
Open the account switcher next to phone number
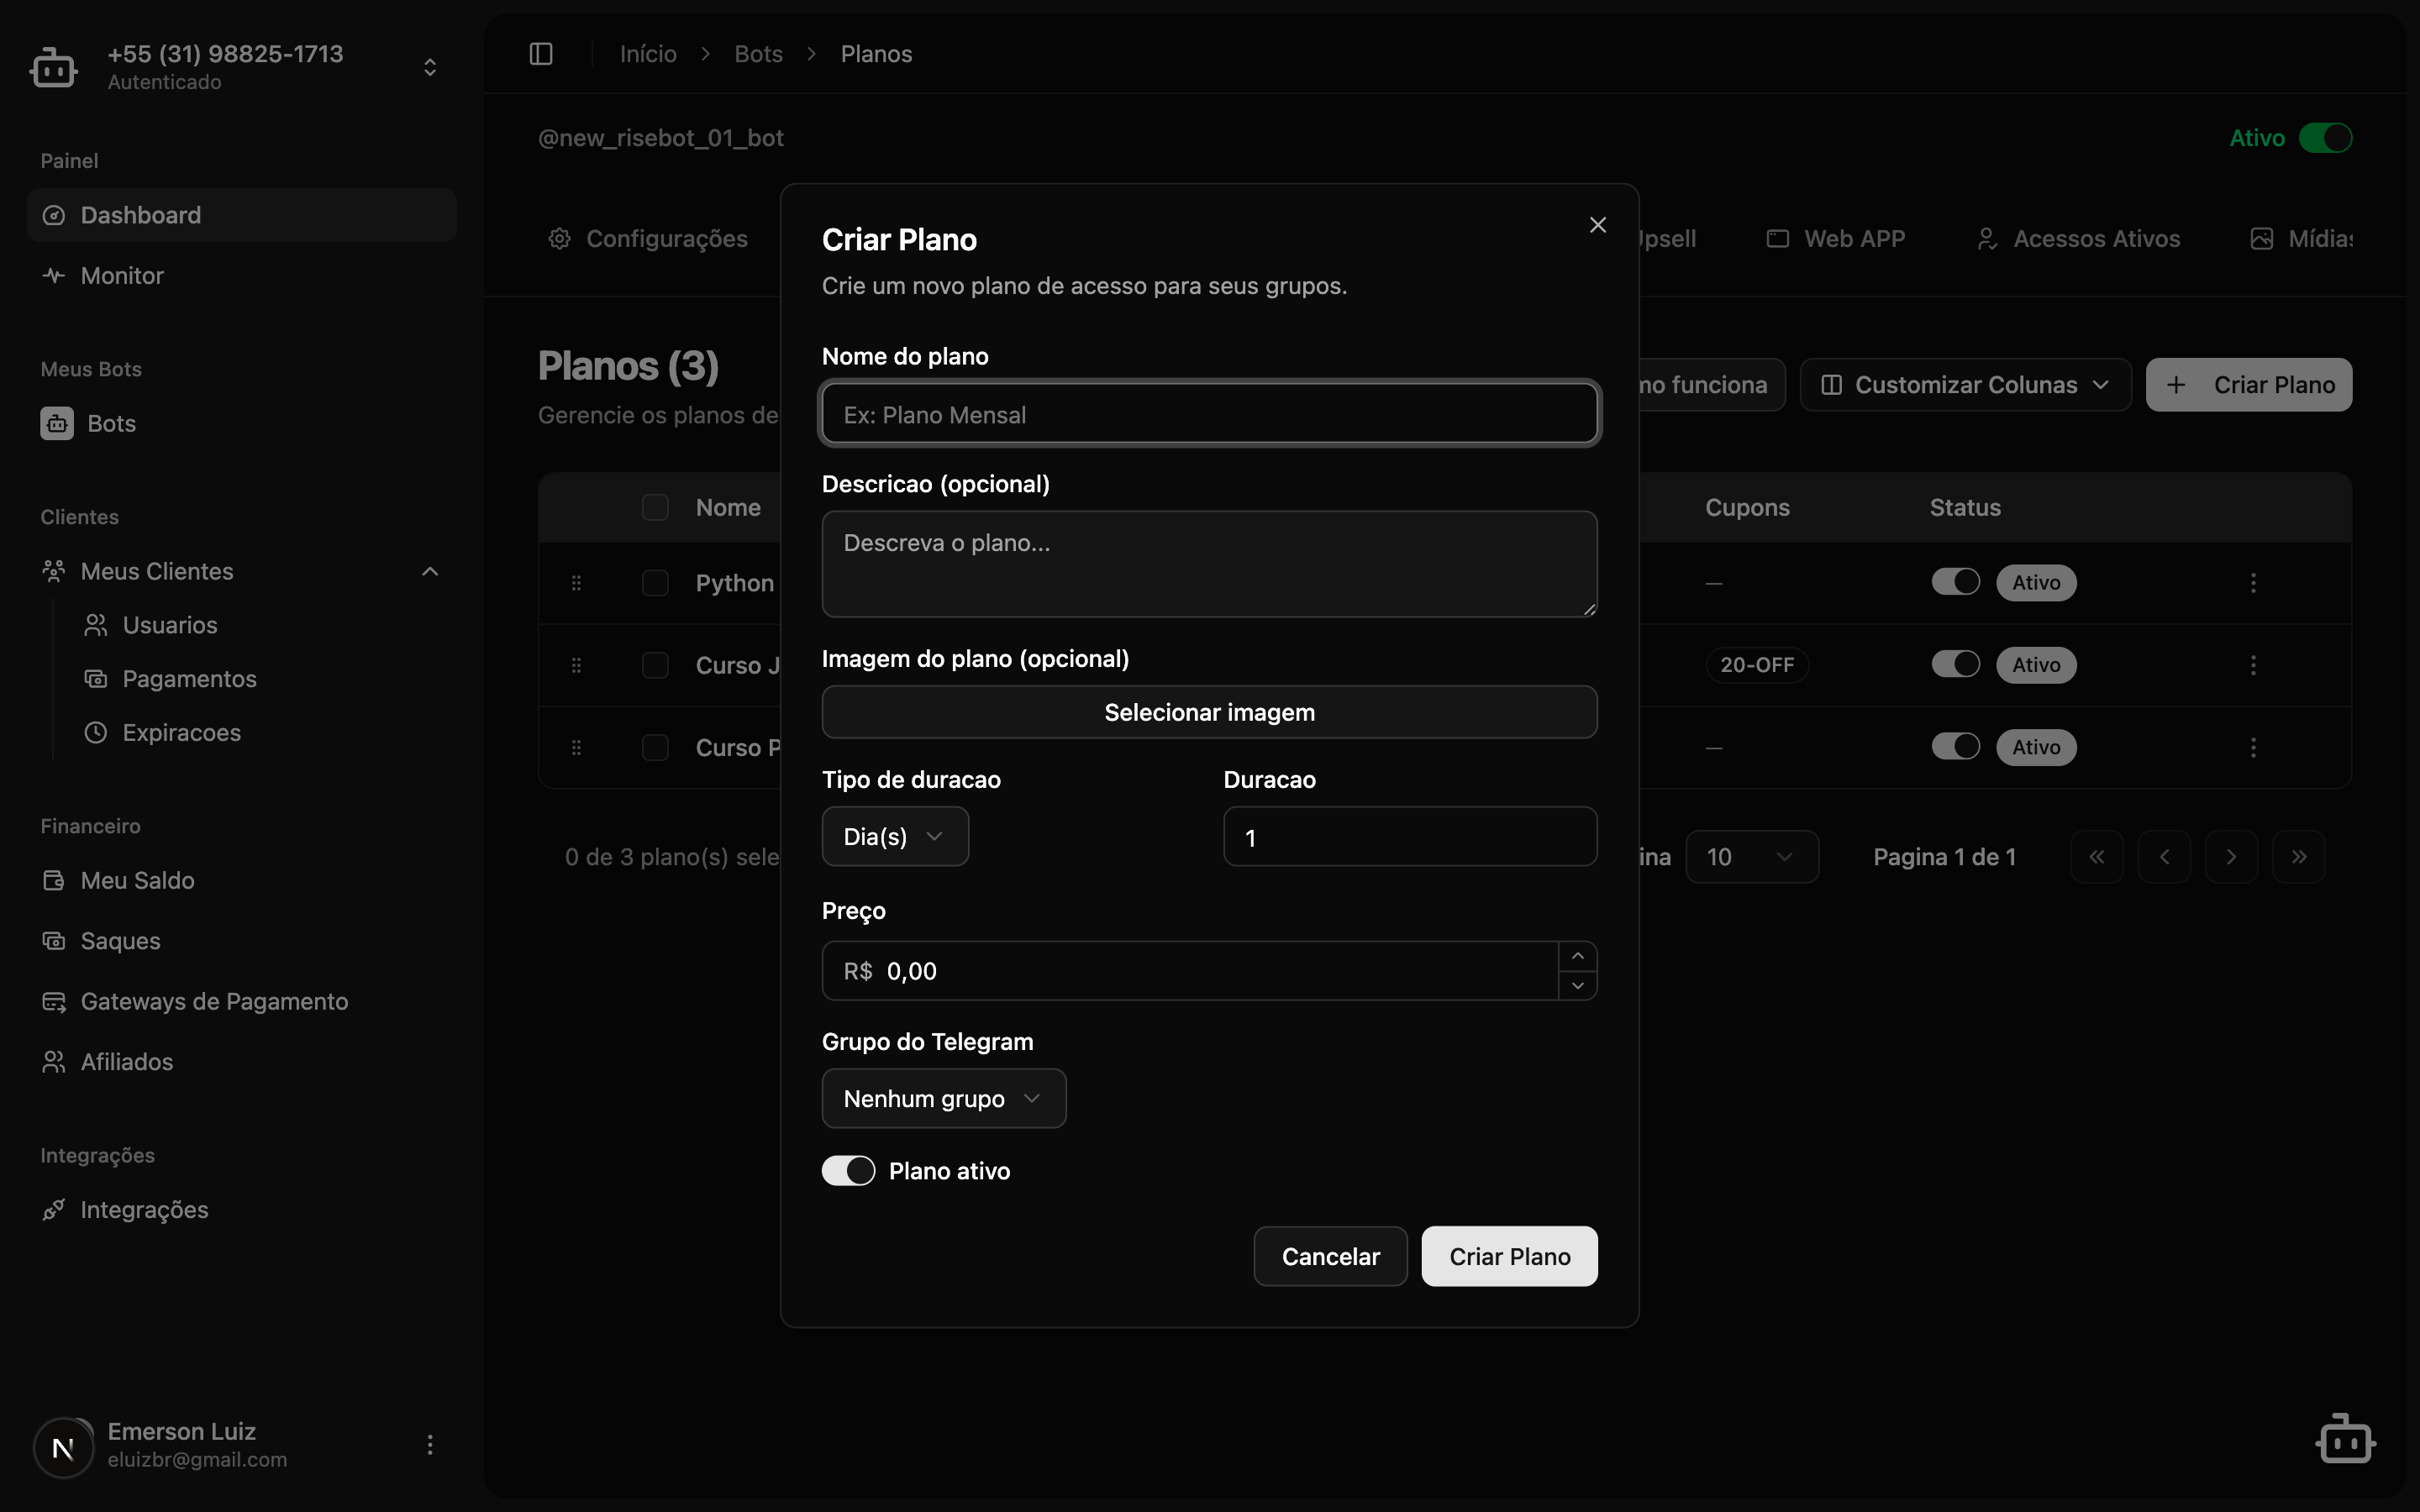[430, 67]
